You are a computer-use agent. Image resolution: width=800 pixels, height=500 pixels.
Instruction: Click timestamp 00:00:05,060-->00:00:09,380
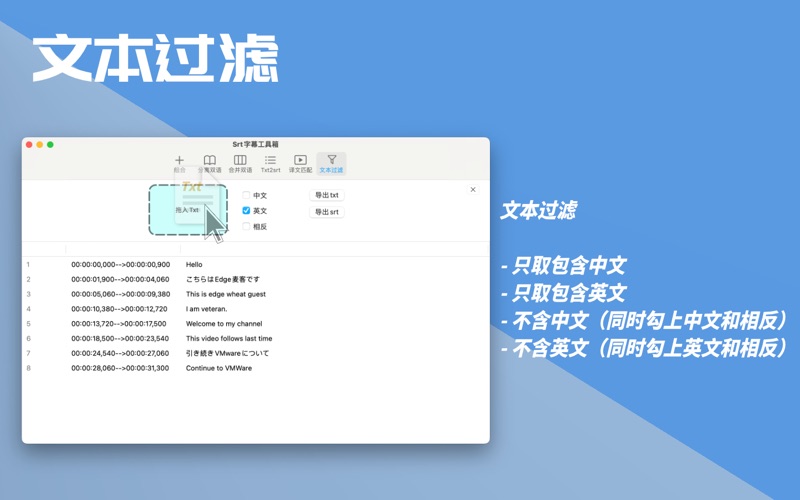[120, 294]
